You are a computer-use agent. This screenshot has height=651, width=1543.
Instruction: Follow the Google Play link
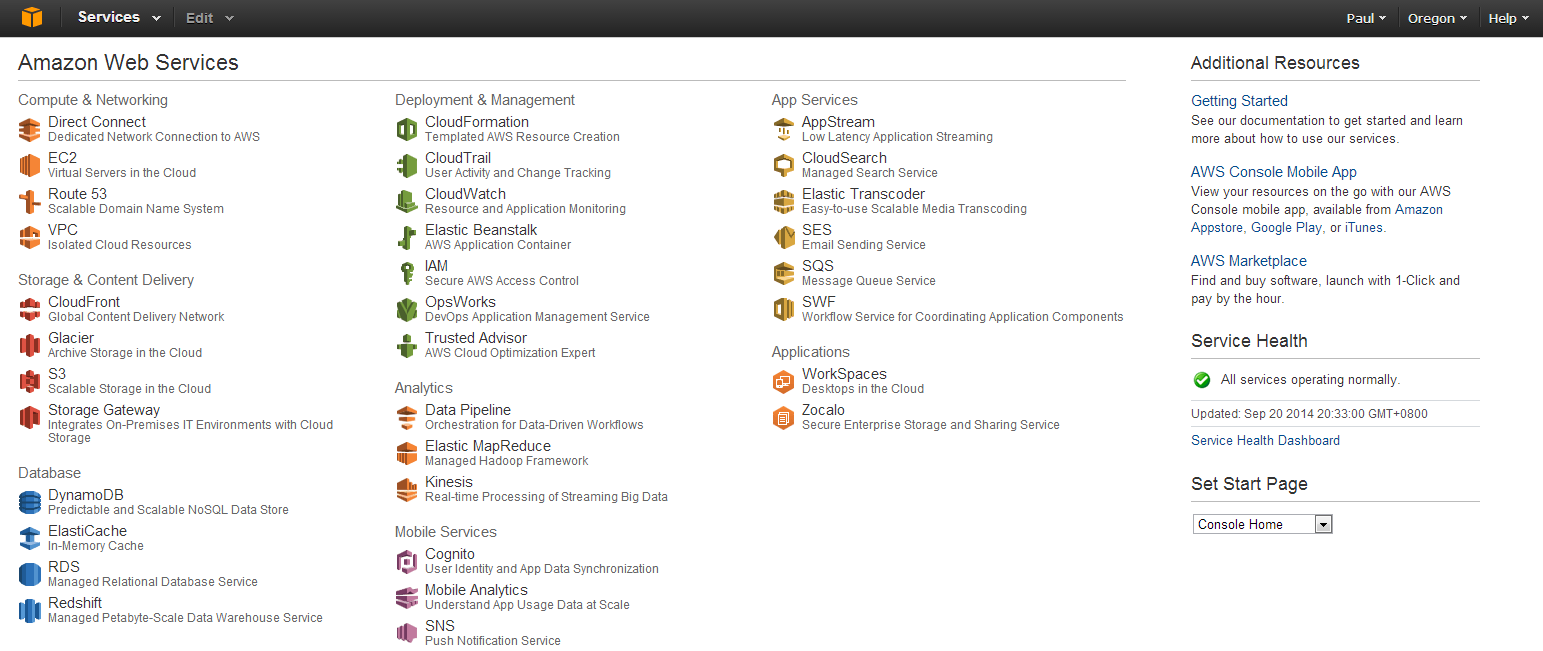pyautogui.click(x=1286, y=228)
